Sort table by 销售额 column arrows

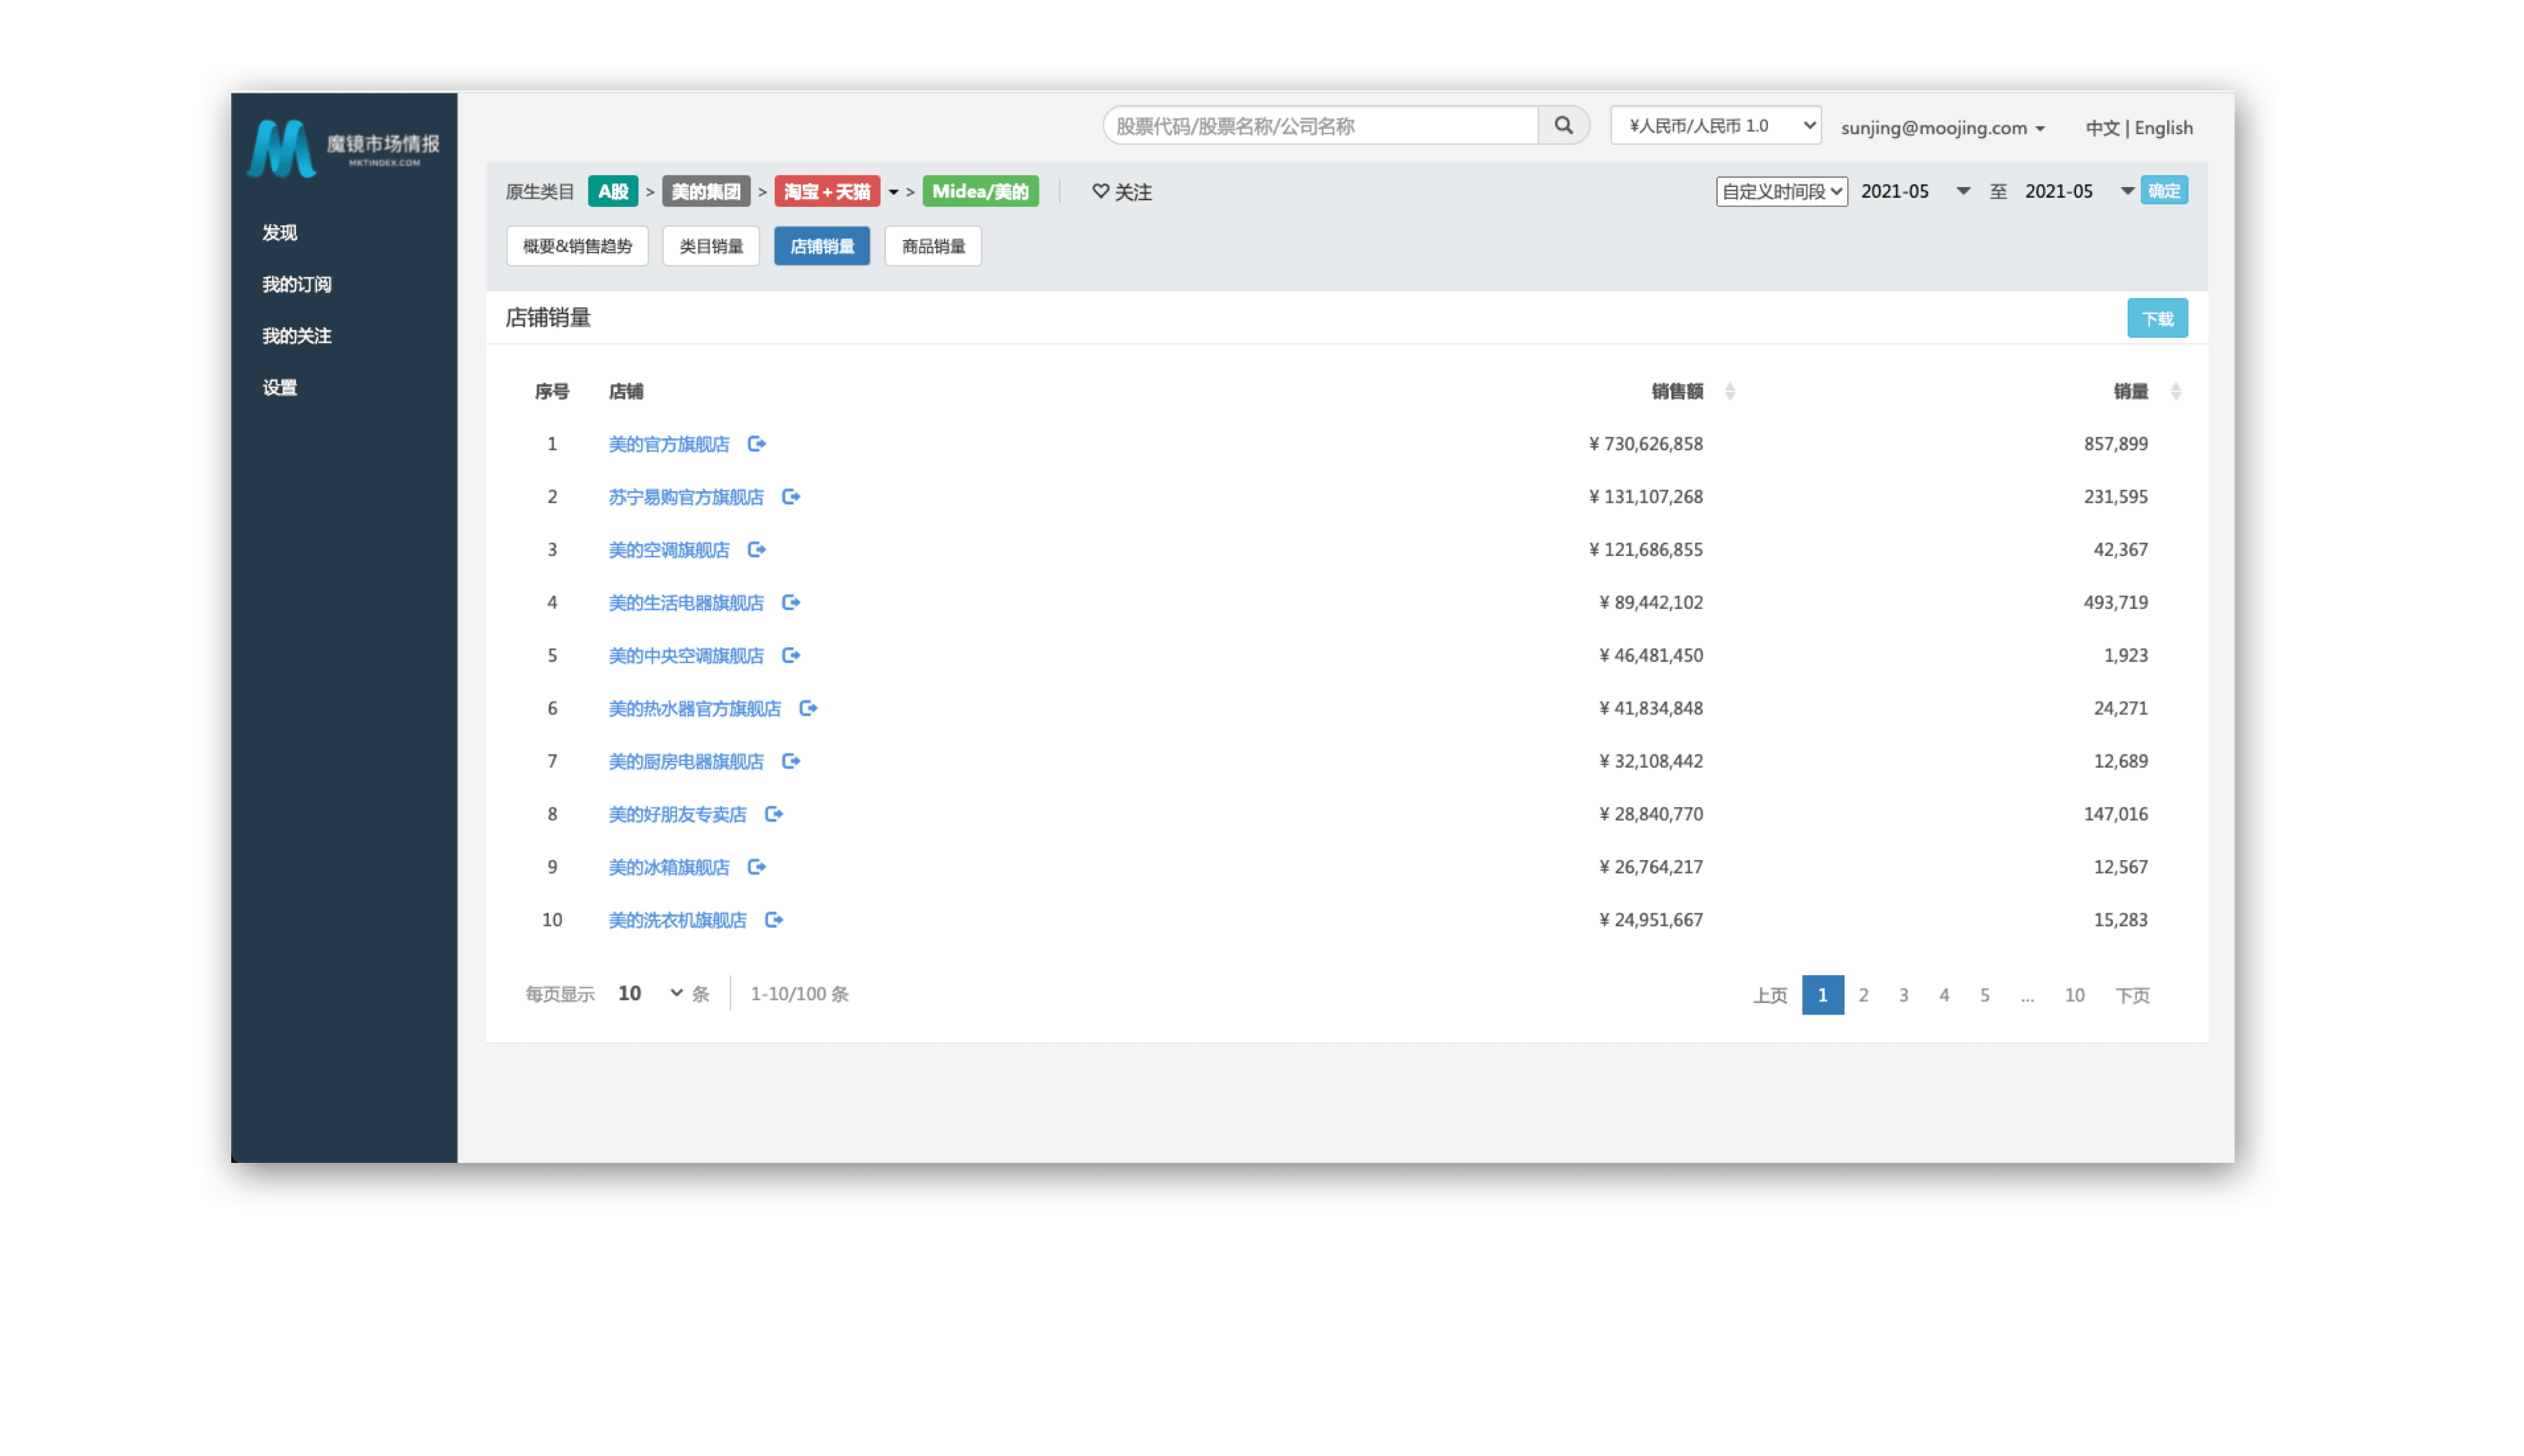coord(1729,392)
